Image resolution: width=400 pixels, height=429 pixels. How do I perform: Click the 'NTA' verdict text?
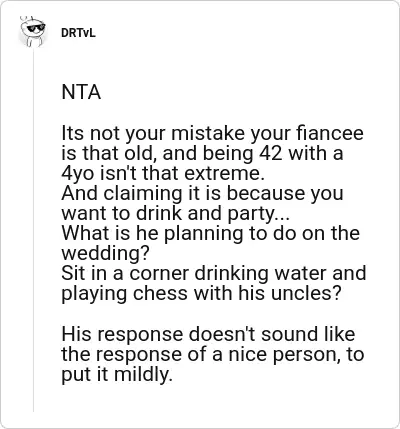[81, 92]
